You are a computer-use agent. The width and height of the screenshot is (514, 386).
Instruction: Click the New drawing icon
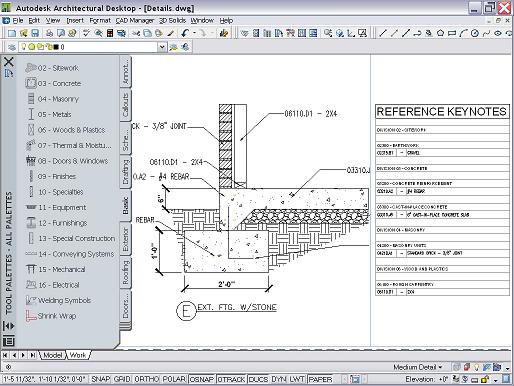[12, 33]
